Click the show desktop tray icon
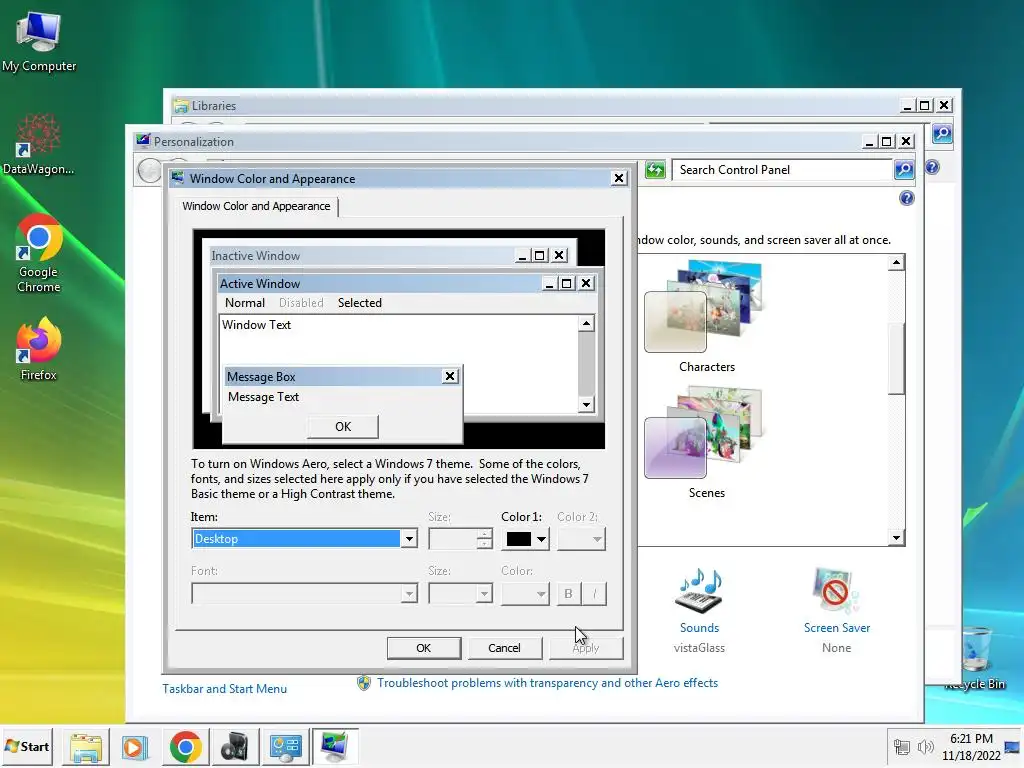This screenshot has height=768, width=1024. click(1013, 747)
